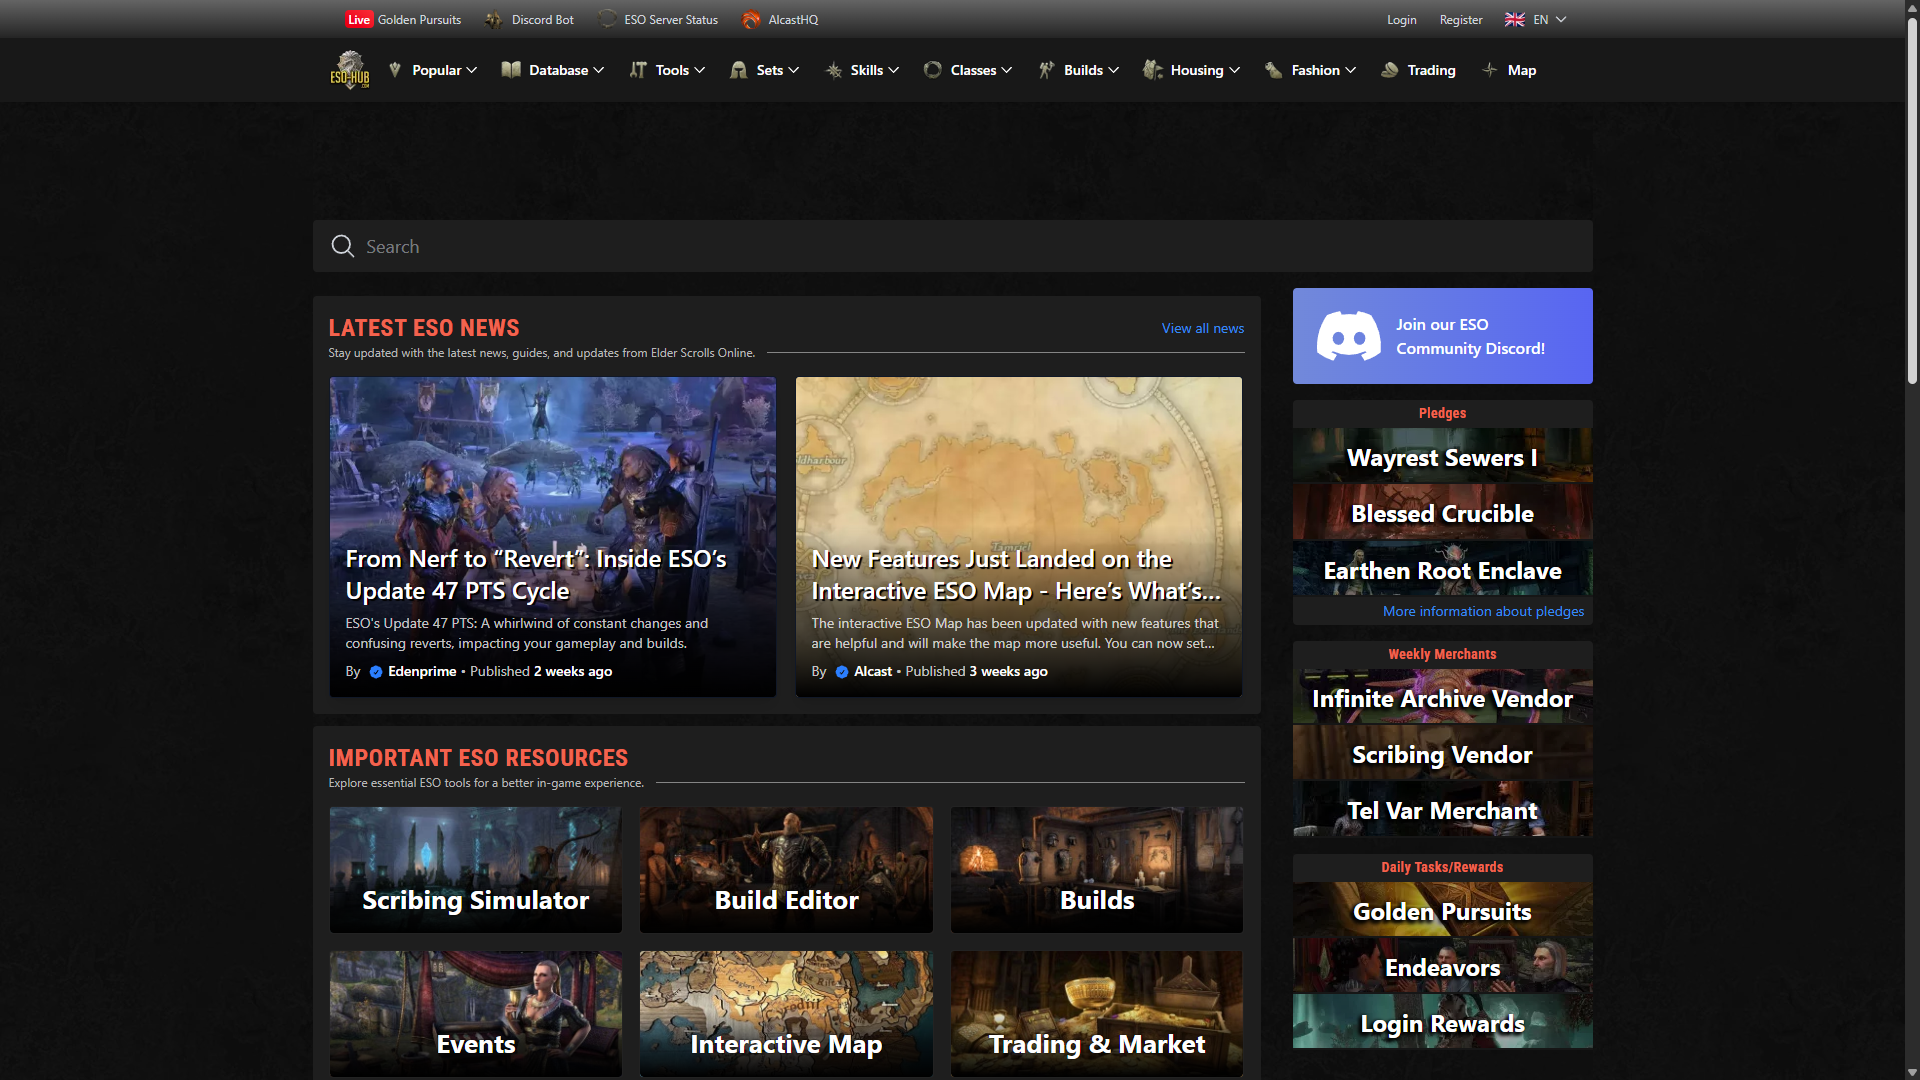Expand the Builds dropdown chevron
The image size is (1920, 1080).
pos(1114,70)
